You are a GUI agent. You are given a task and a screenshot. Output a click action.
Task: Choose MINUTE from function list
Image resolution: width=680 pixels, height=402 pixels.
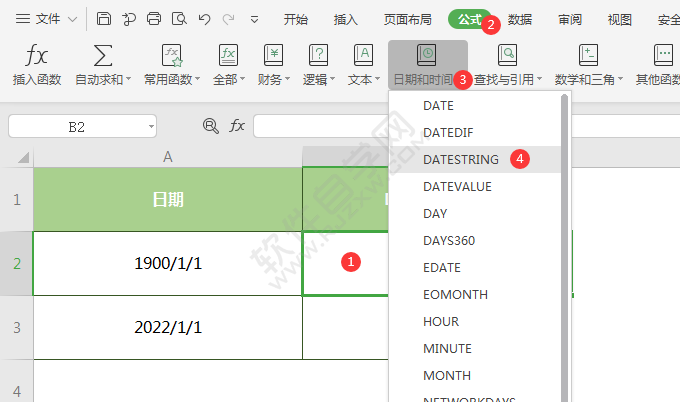tap(475, 348)
